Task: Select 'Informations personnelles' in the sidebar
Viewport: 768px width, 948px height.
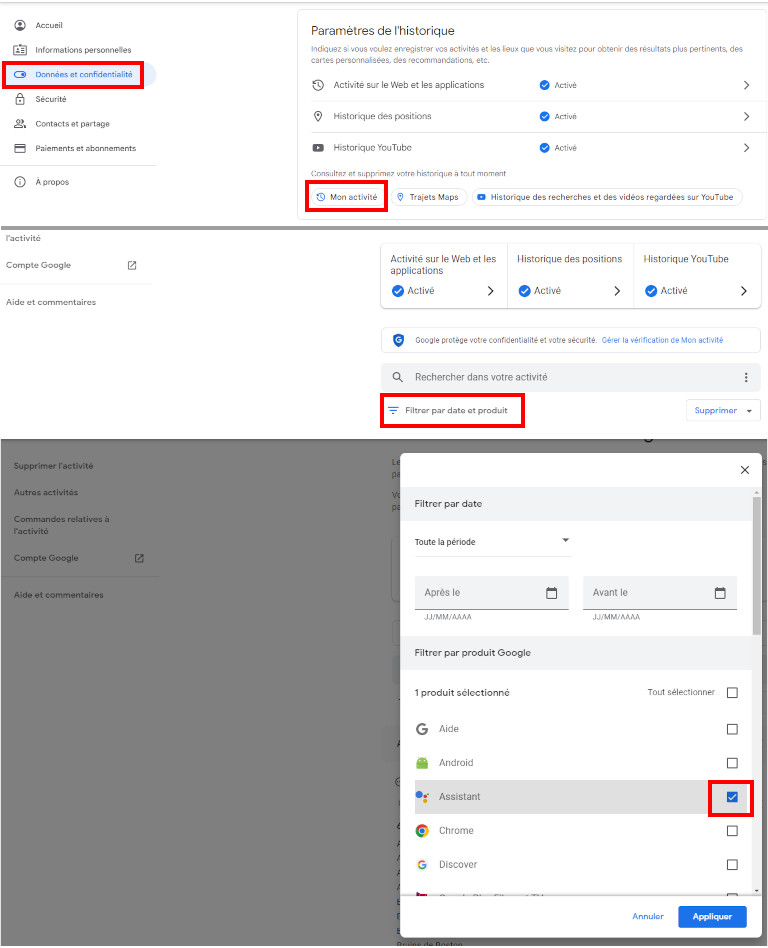Action: 83,50
